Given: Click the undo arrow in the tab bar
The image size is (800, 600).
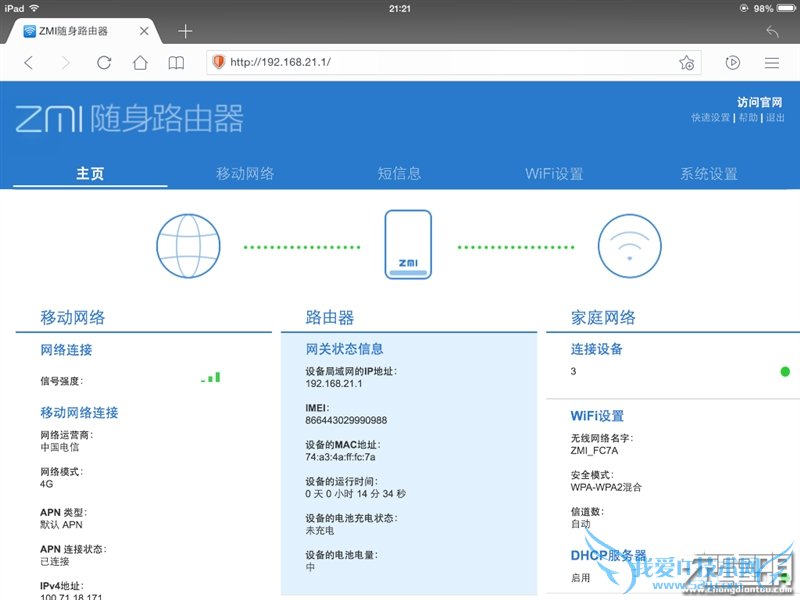Looking at the screenshot, I should pos(772,31).
